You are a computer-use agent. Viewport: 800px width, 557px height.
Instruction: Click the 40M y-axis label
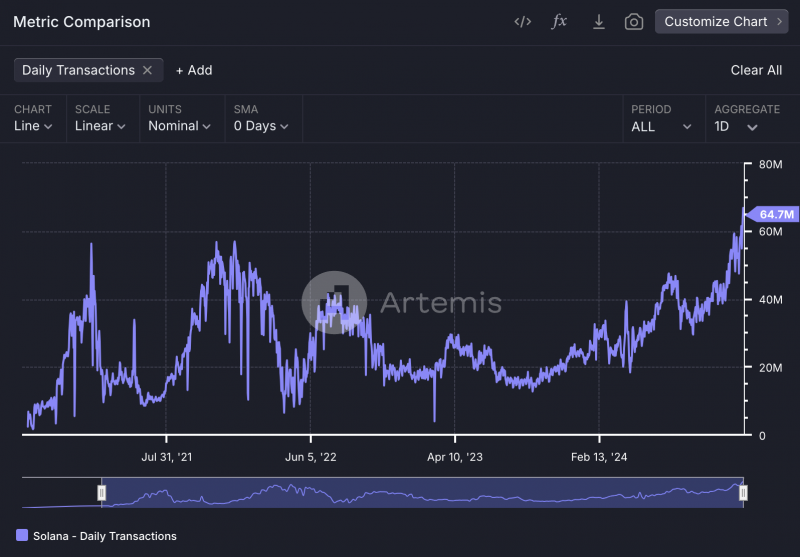pos(770,300)
